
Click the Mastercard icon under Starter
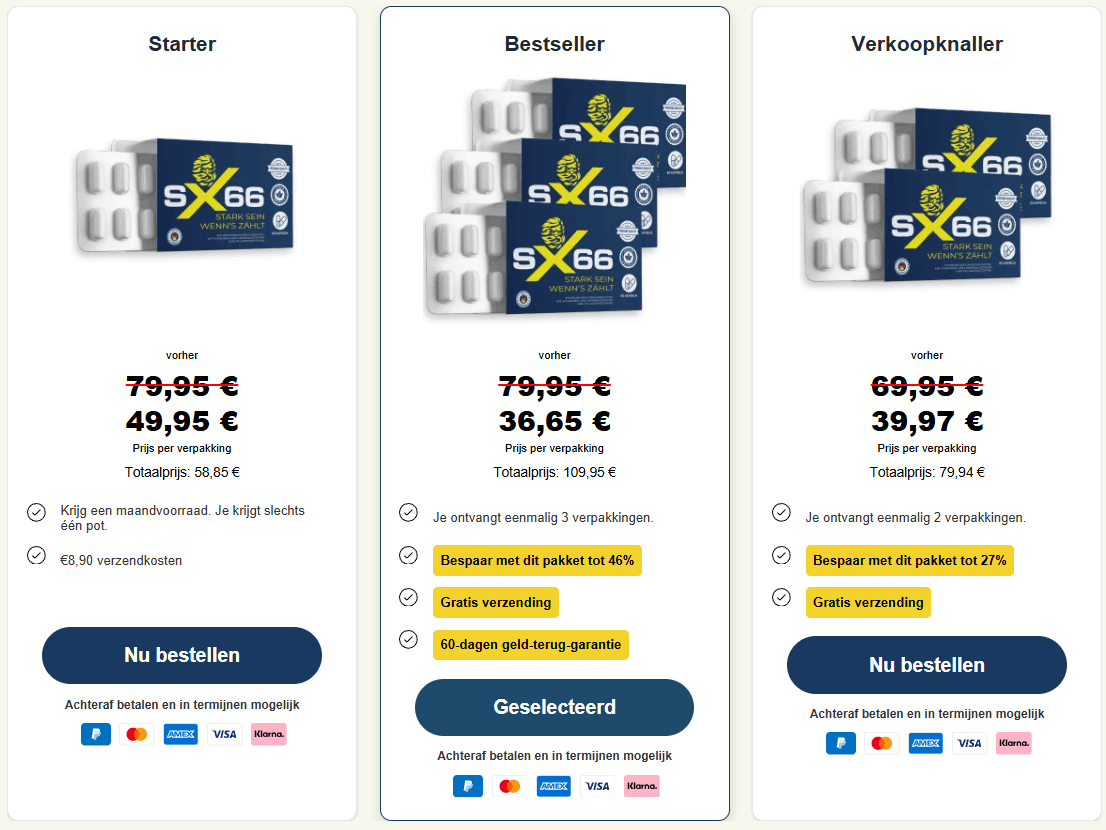point(137,734)
